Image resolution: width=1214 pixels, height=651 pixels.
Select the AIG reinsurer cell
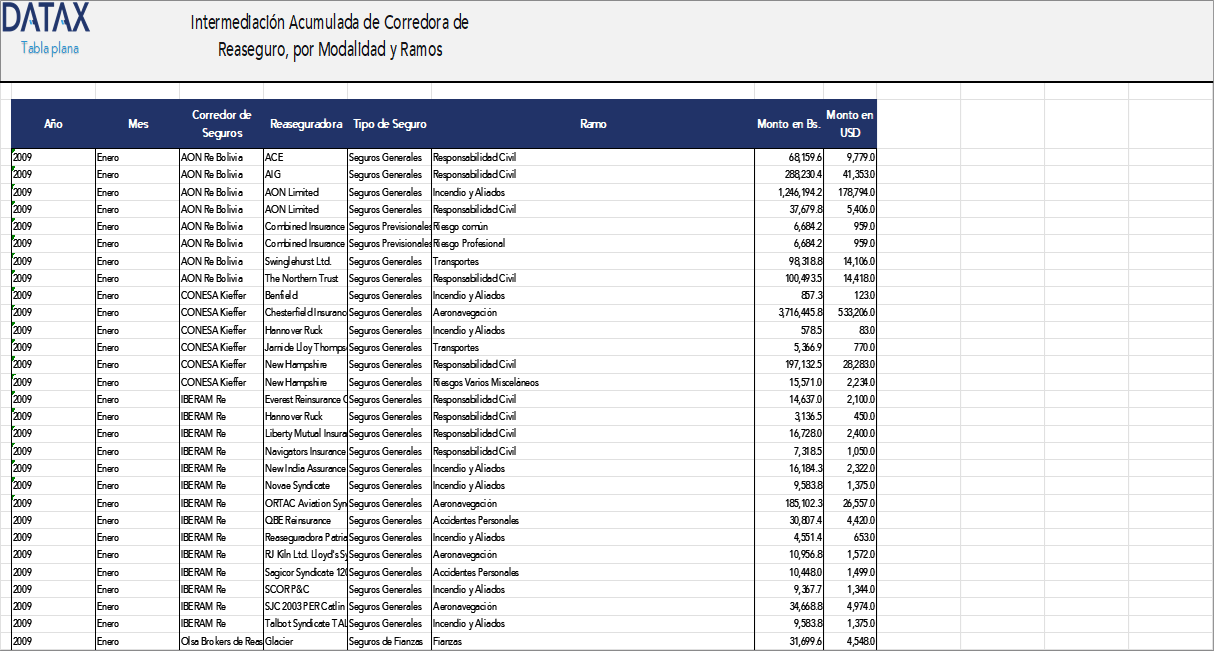point(273,174)
